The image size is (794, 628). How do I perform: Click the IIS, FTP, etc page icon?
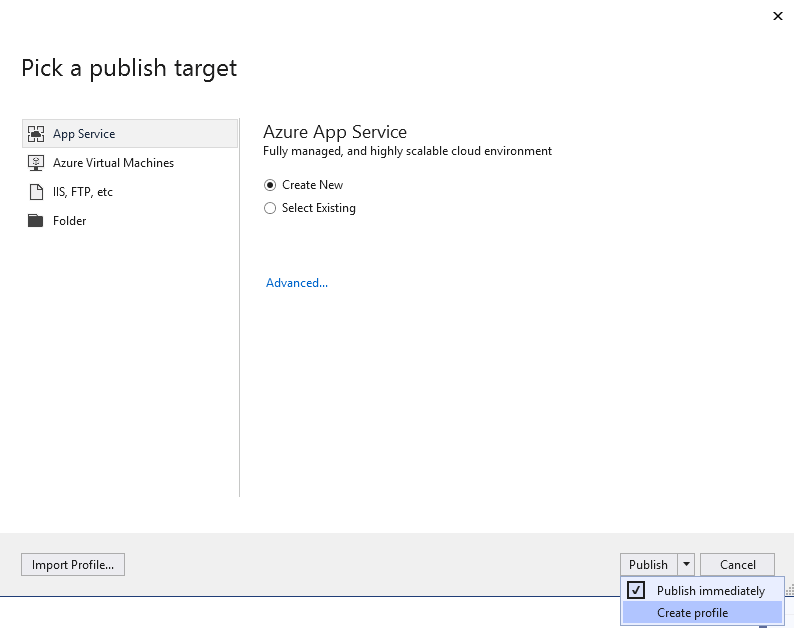point(36,192)
